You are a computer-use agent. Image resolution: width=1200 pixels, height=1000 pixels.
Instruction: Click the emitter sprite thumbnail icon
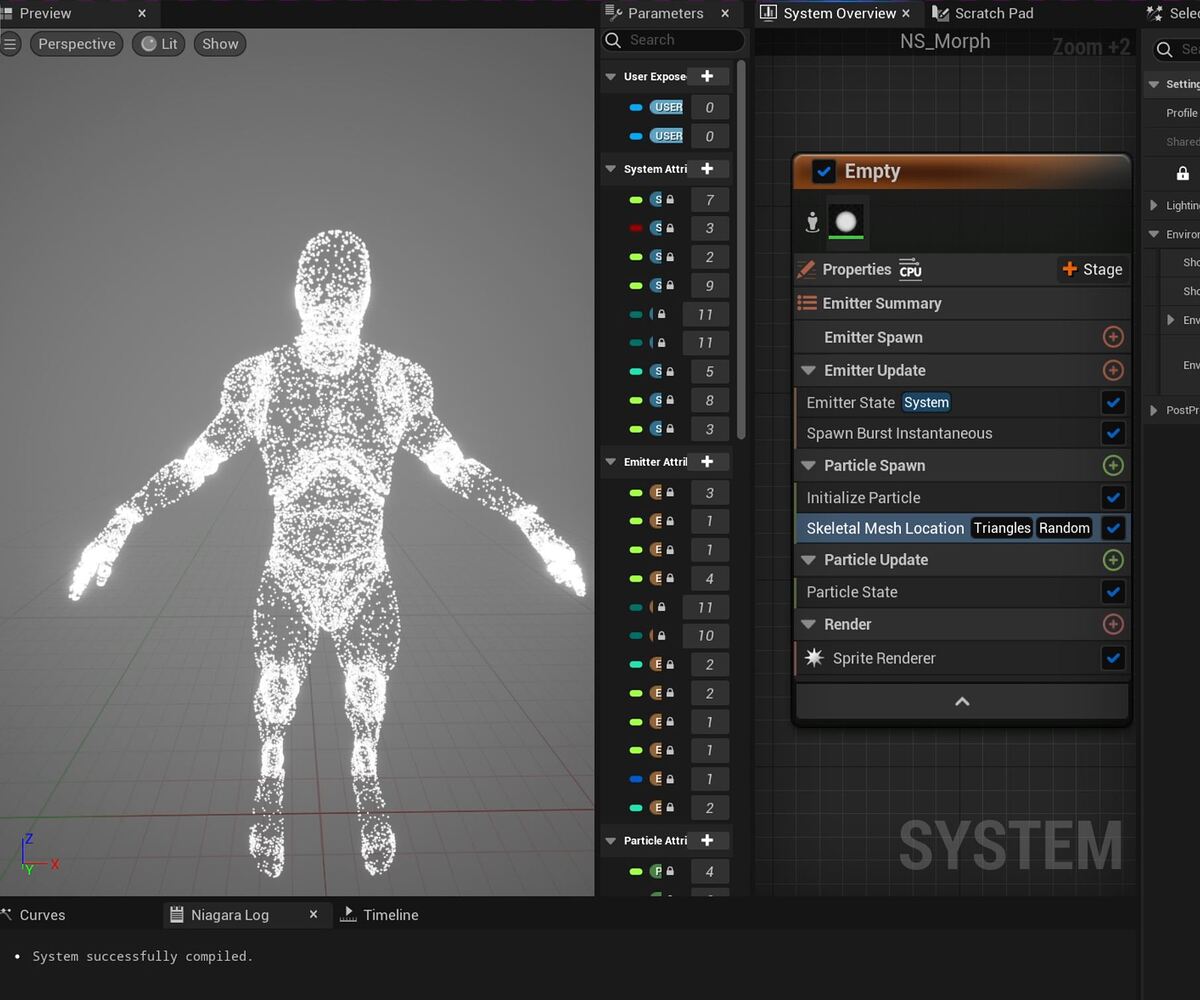click(846, 222)
